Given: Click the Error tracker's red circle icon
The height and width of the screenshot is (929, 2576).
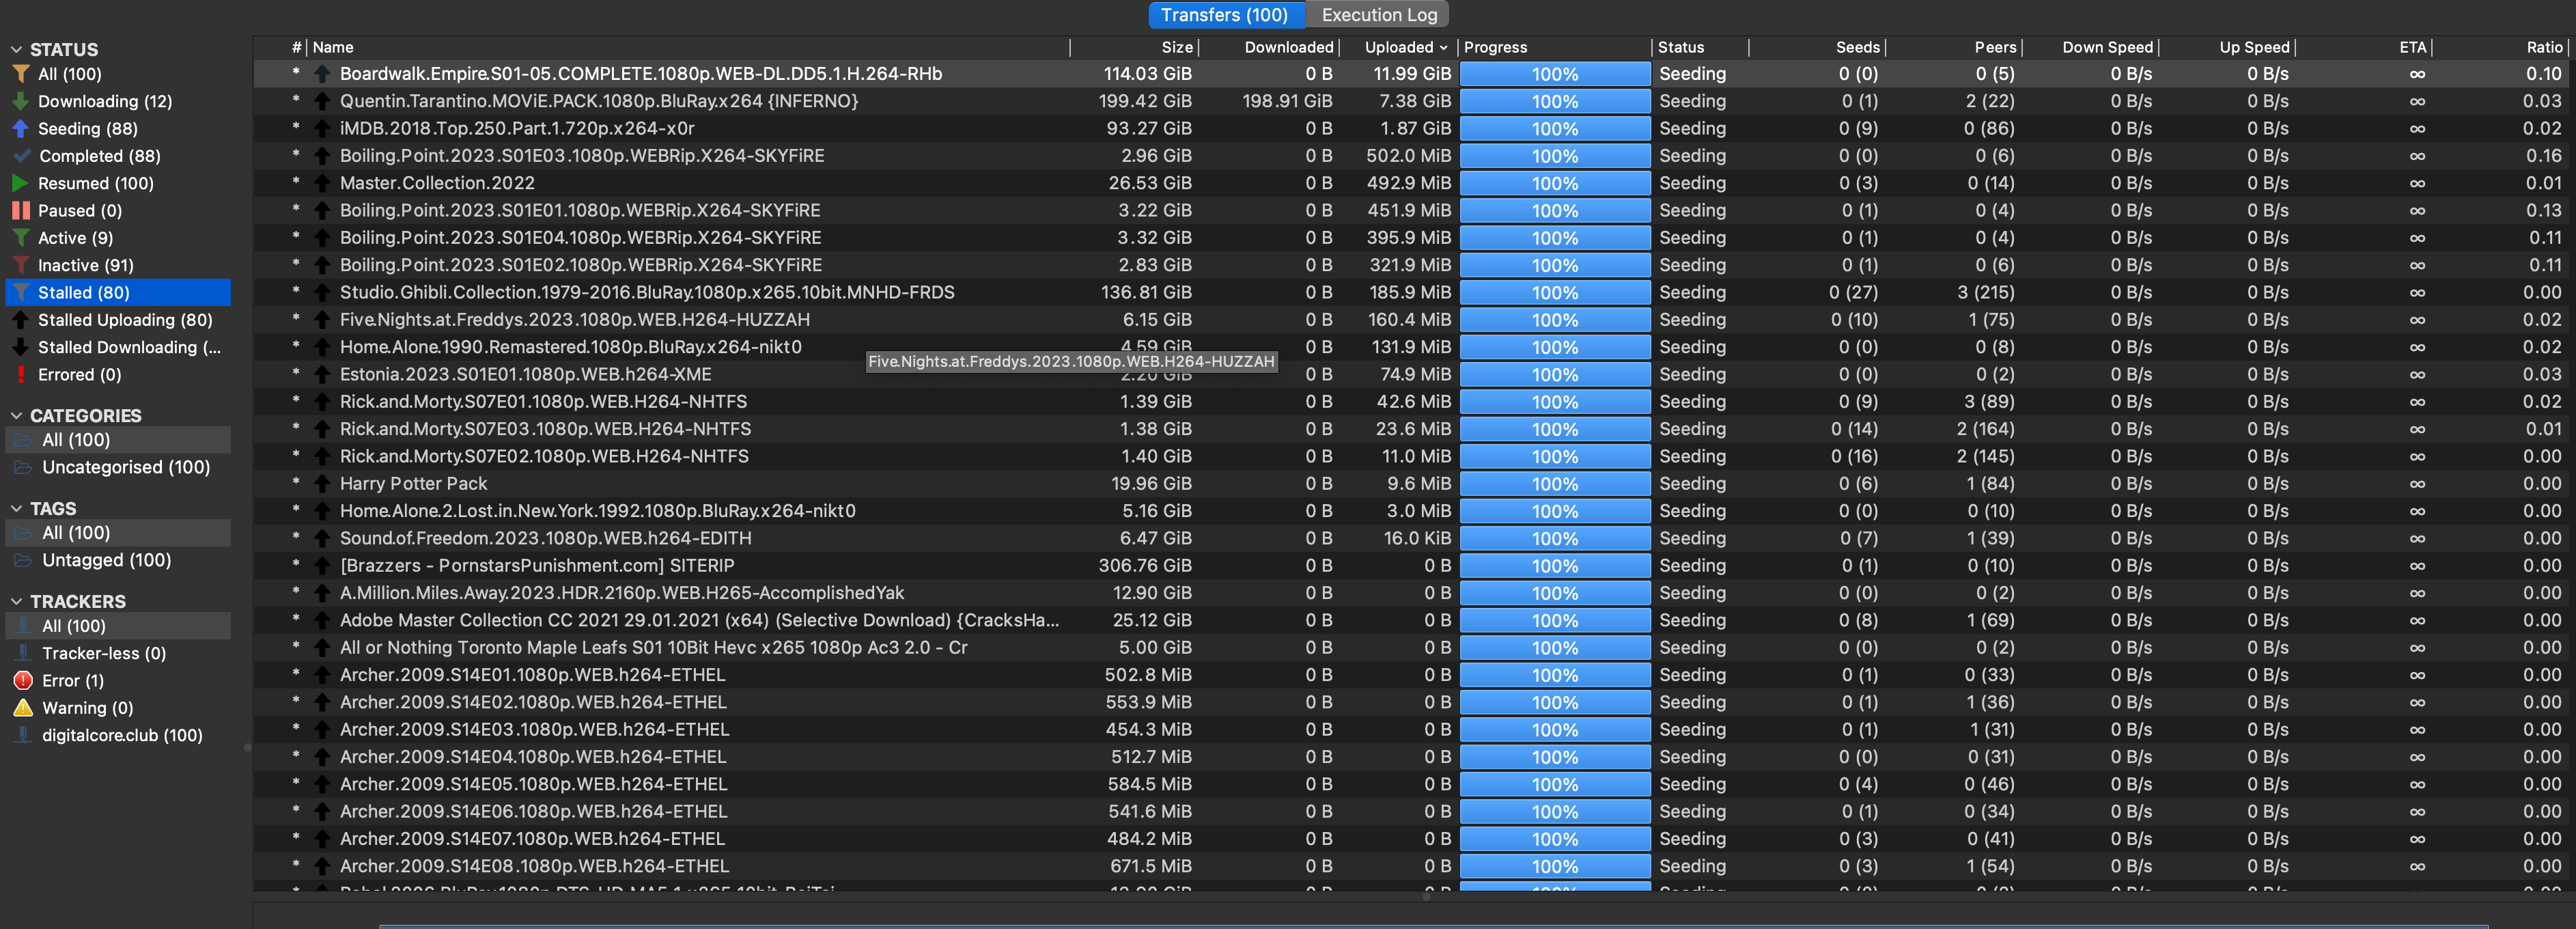Looking at the screenshot, I should pyautogui.click(x=23, y=680).
